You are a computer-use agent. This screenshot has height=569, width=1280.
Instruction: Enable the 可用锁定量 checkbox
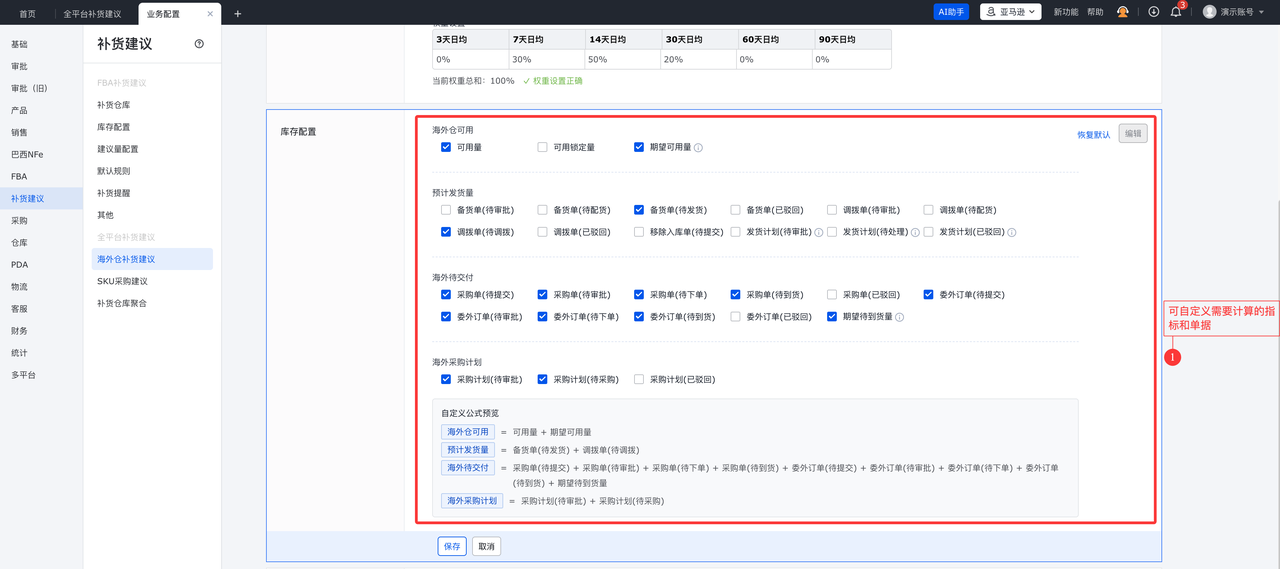coord(543,147)
